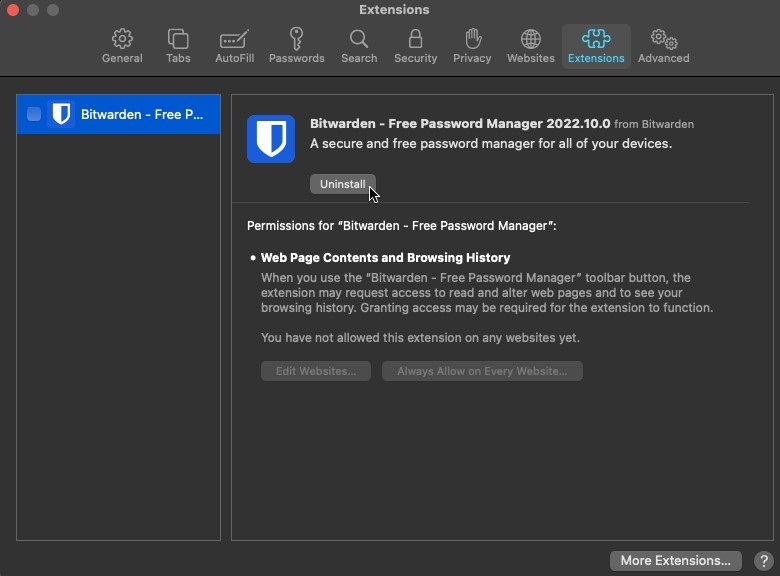780x576 pixels.
Task: Click Always Allow on Every Website...
Action: (482, 371)
